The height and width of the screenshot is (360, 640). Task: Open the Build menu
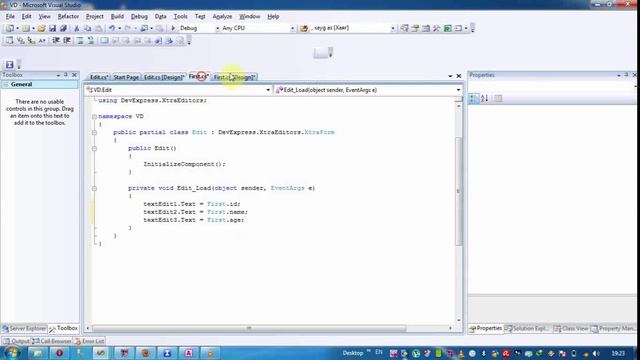117,16
